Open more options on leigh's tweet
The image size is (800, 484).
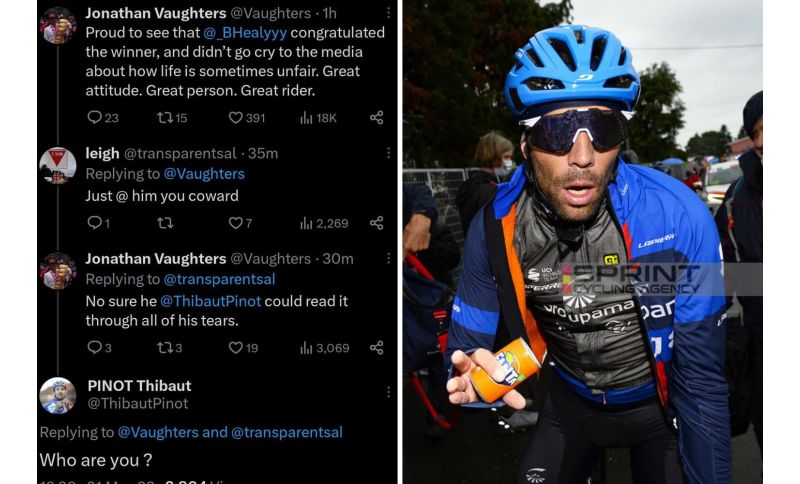(x=388, y=153)
